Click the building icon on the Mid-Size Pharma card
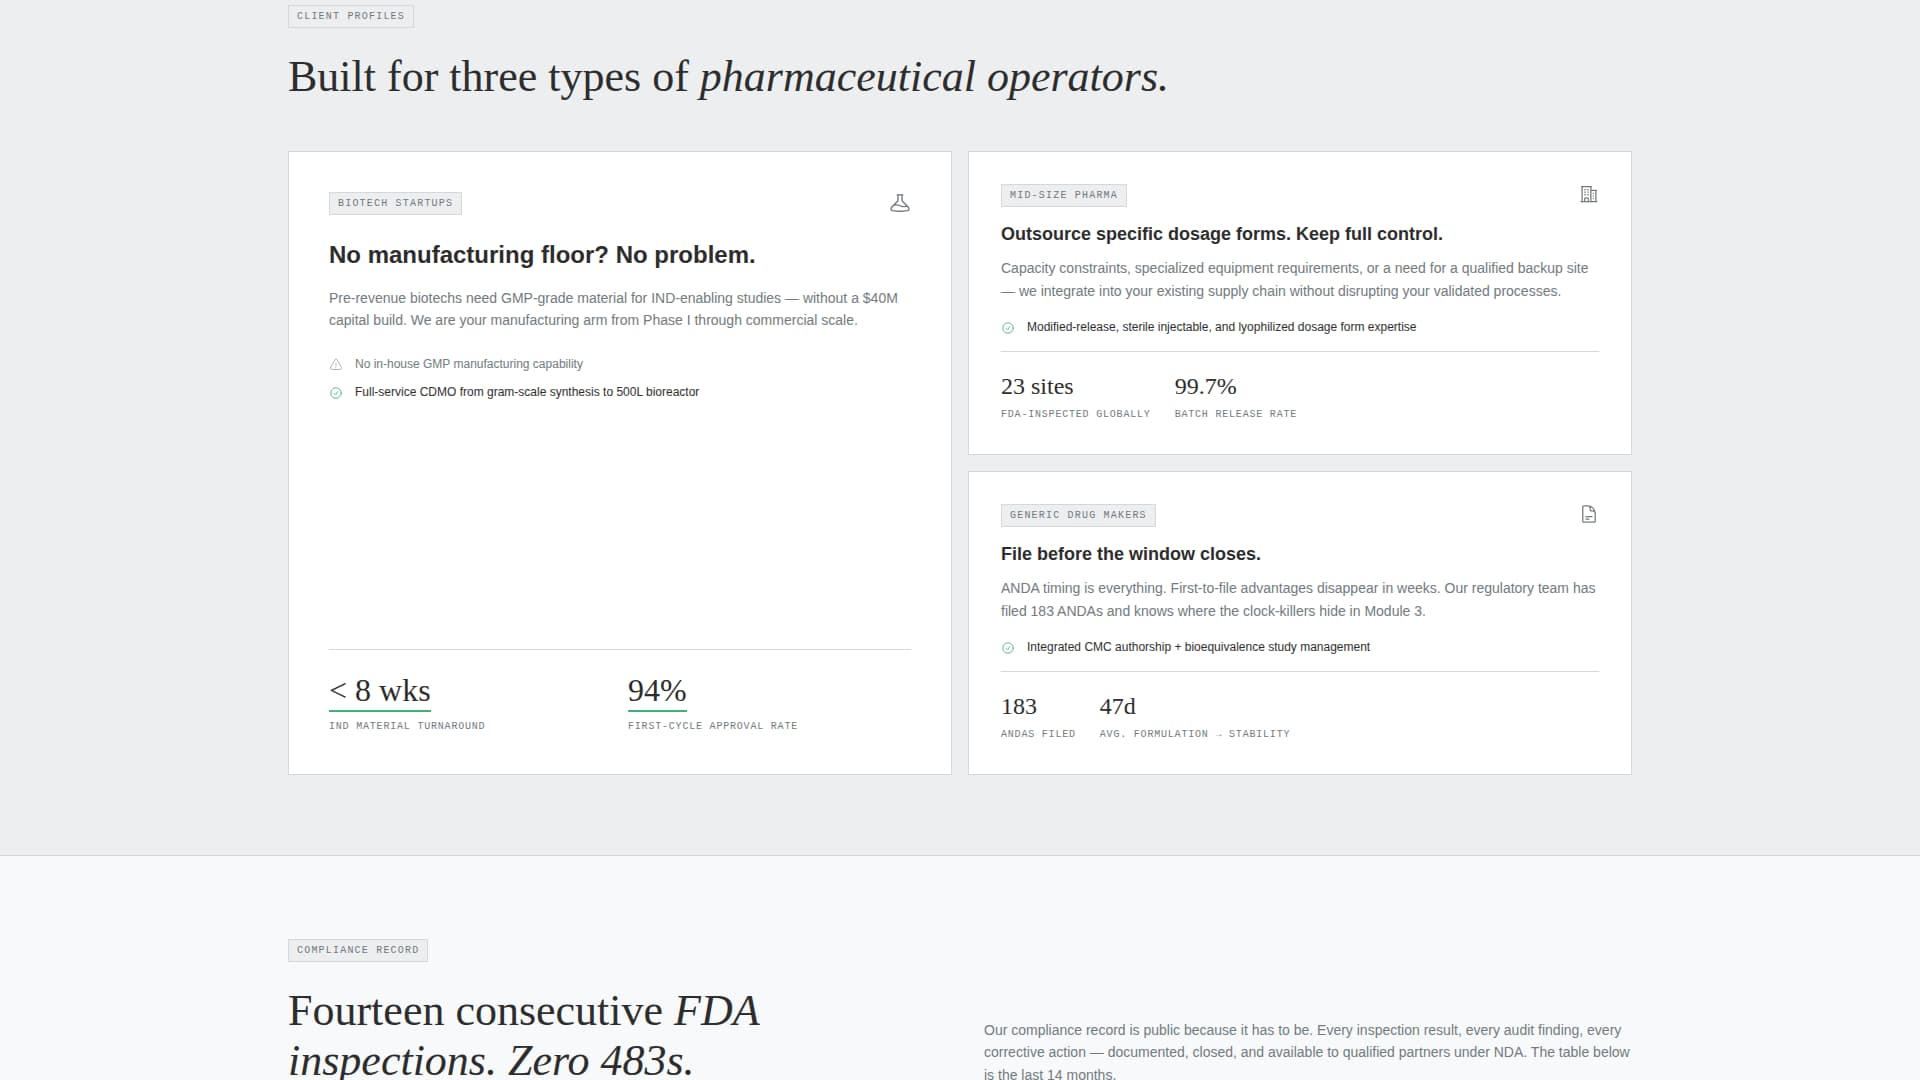 1589,194
